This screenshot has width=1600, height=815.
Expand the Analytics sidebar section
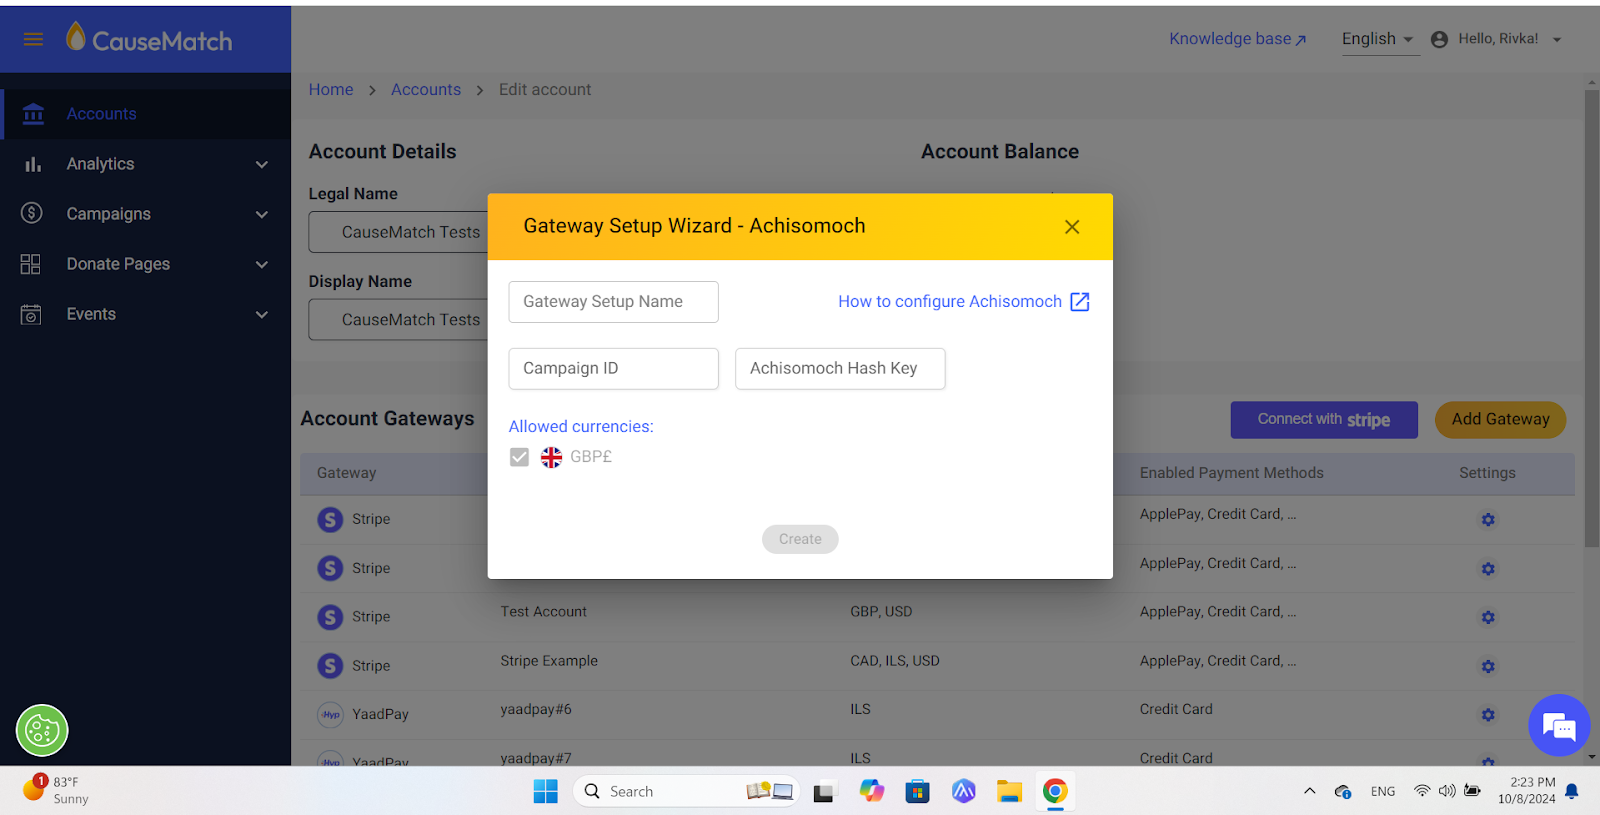262,164
